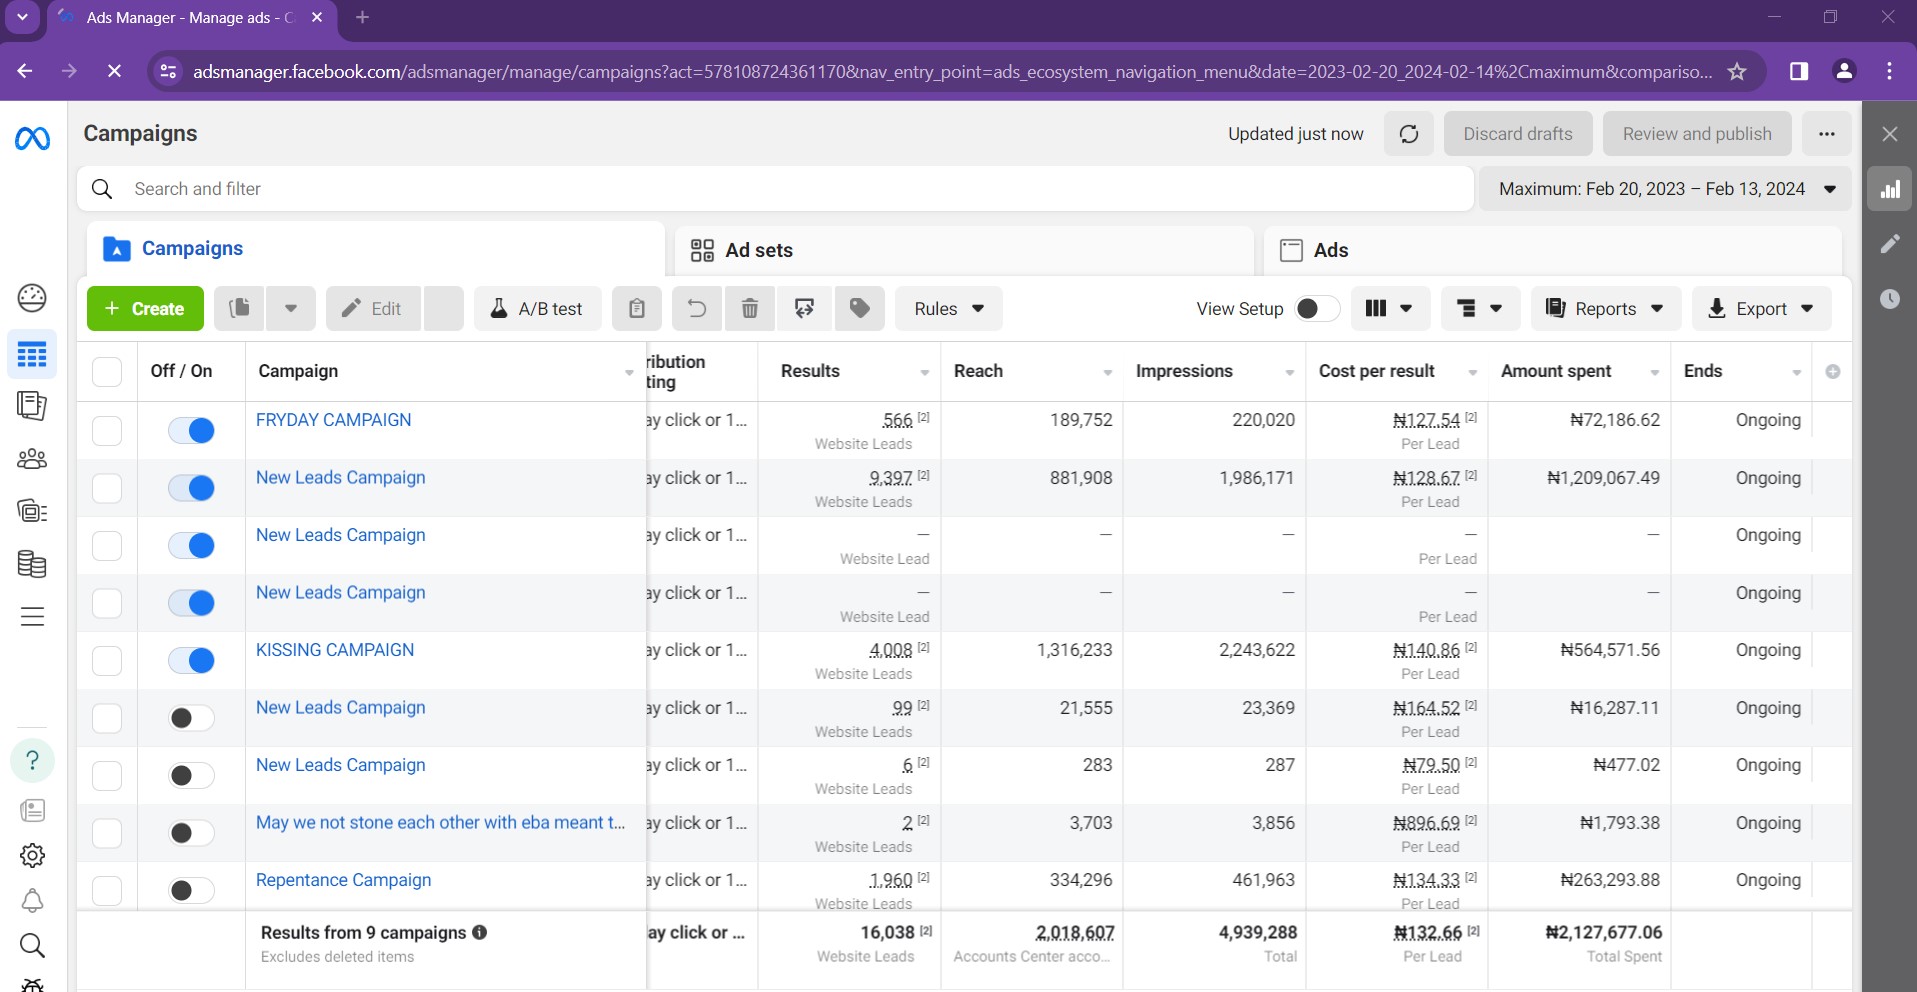1917x992 pixels.
Task: Toggle the View Setup switch
Action: coord(1316,309)
